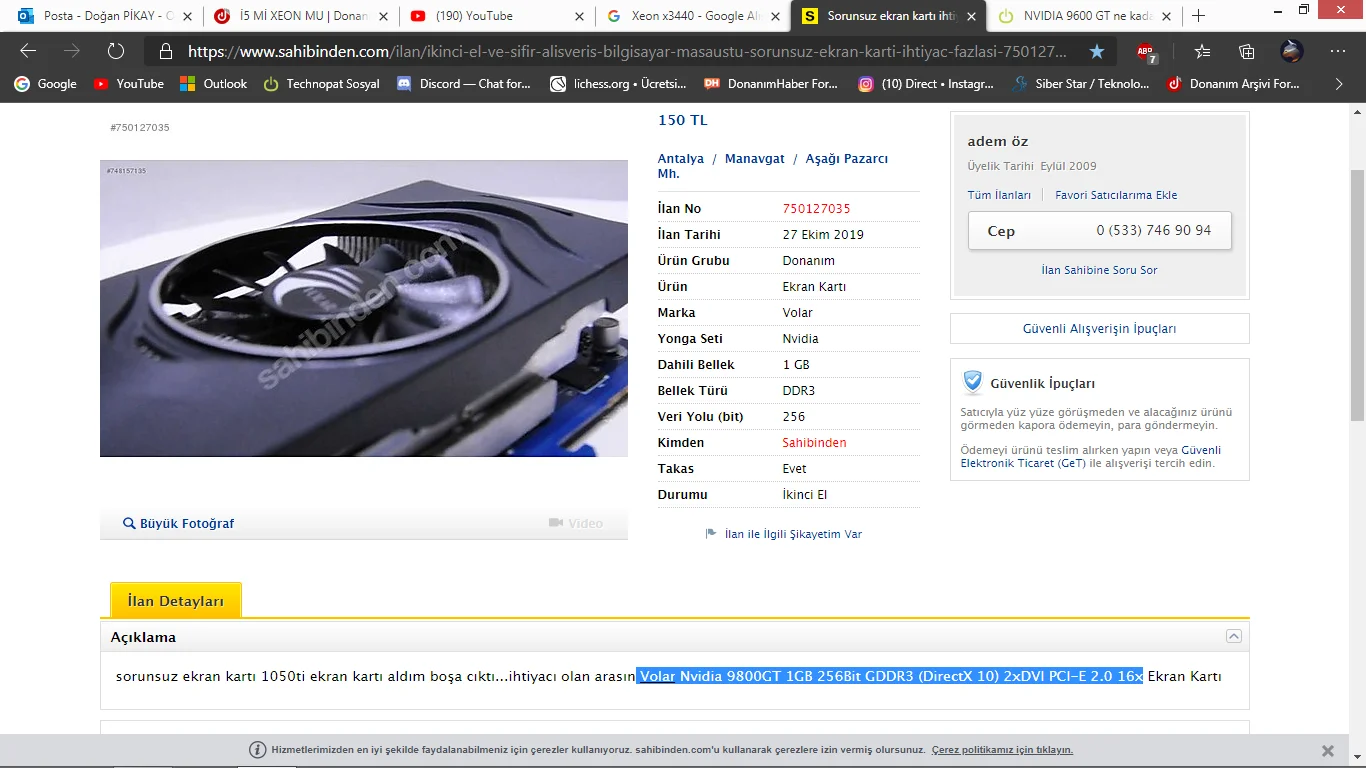
Task: Open the browser profile avatar
Action: pos(1292,51)
